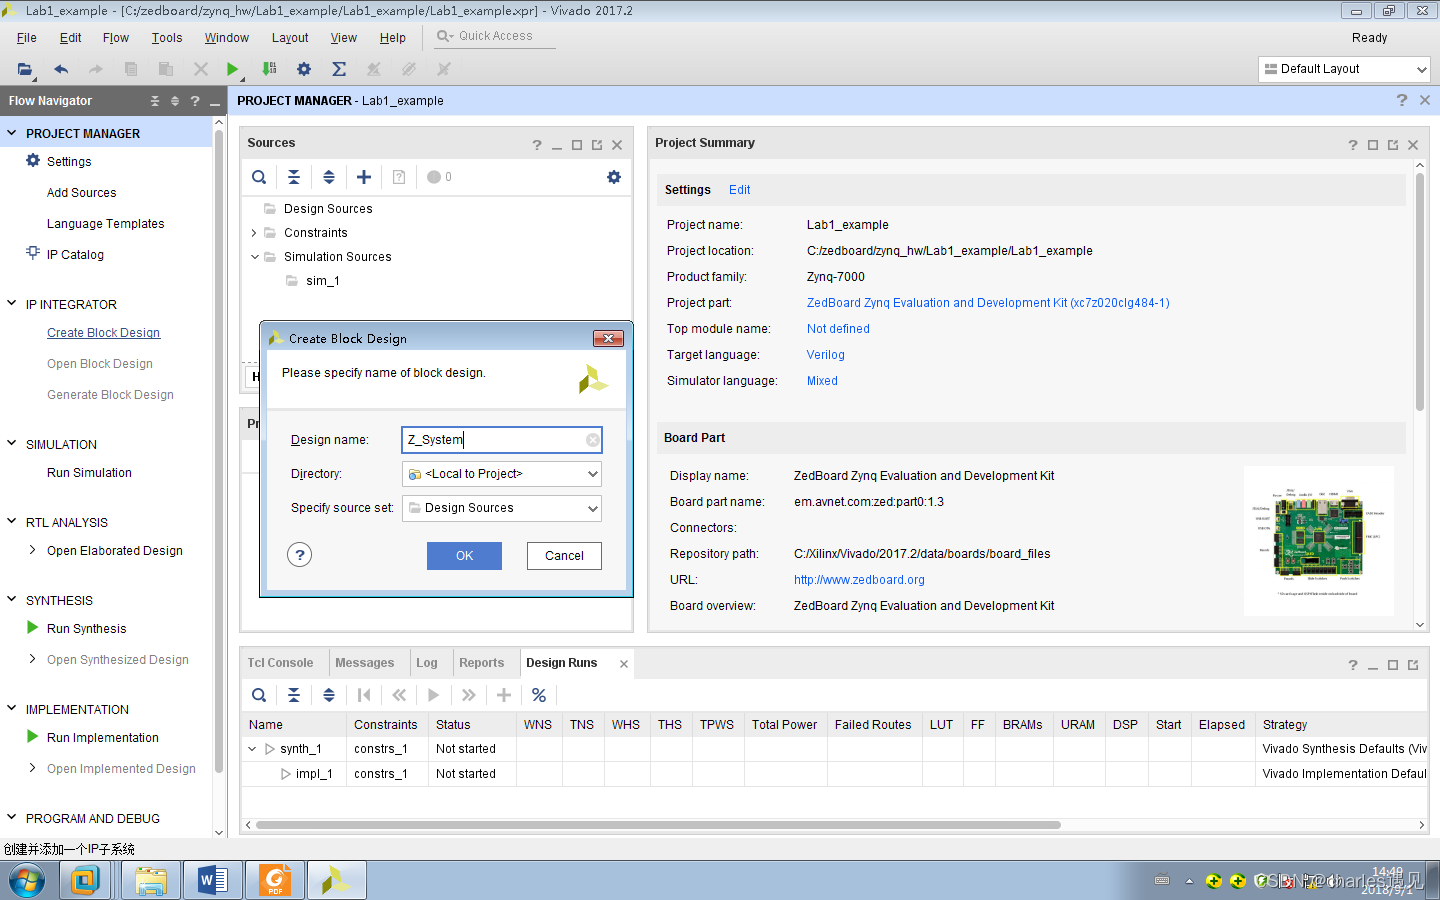Screen dimensions: 1440x900
Task: Click Flow Navigator help question mark
Action: (x=195, y=101)
